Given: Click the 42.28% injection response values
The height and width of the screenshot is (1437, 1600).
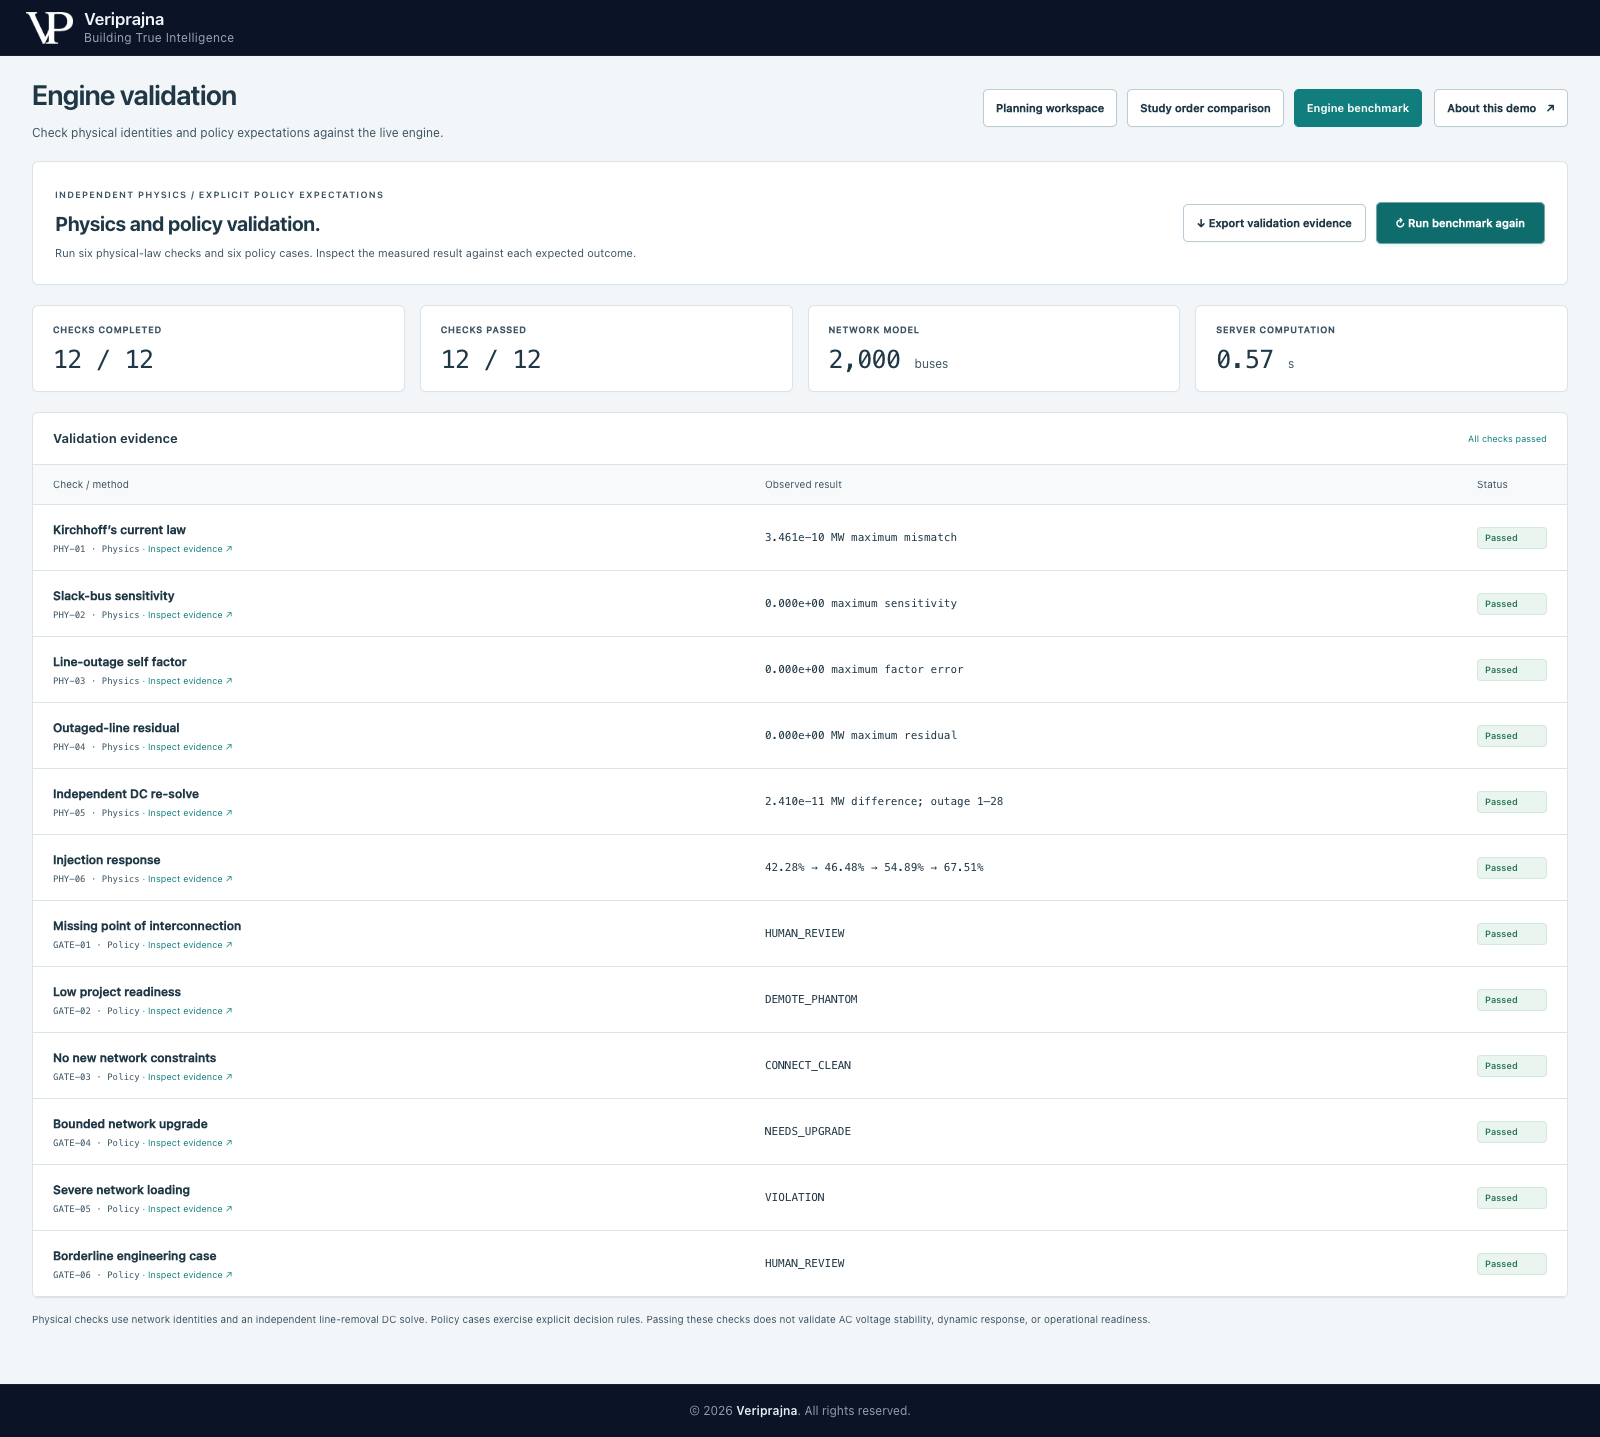Looking at the screenshot, I should (874, 868).
